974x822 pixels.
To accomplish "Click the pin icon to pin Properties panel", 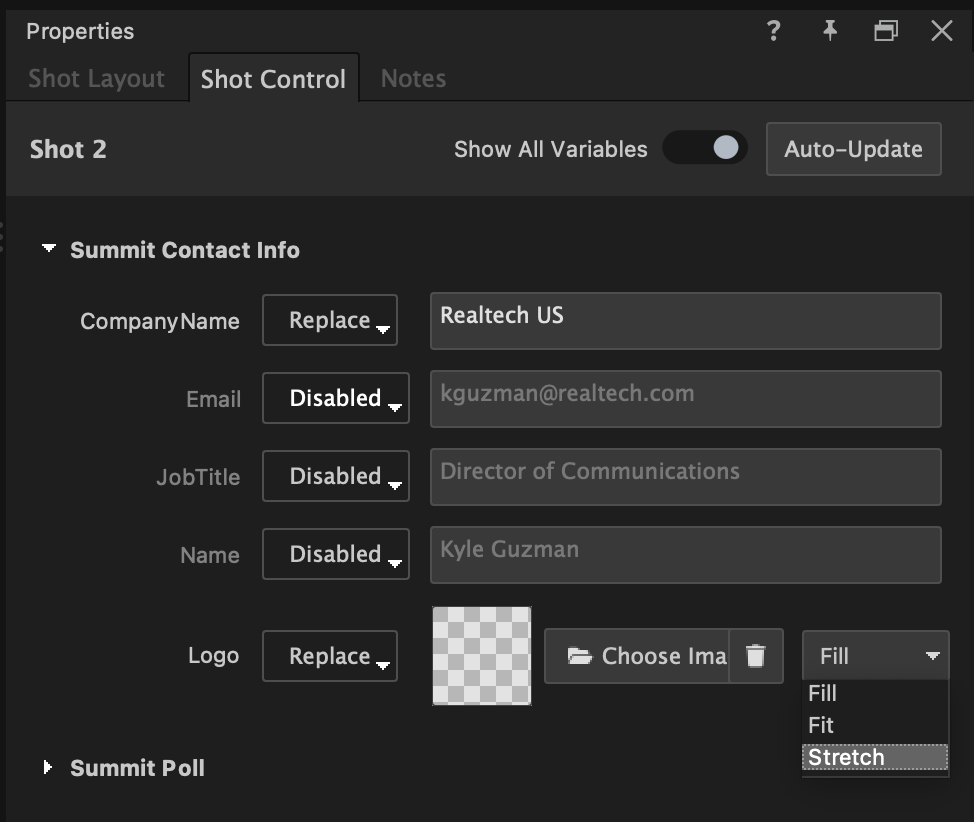I will [829, 31].
